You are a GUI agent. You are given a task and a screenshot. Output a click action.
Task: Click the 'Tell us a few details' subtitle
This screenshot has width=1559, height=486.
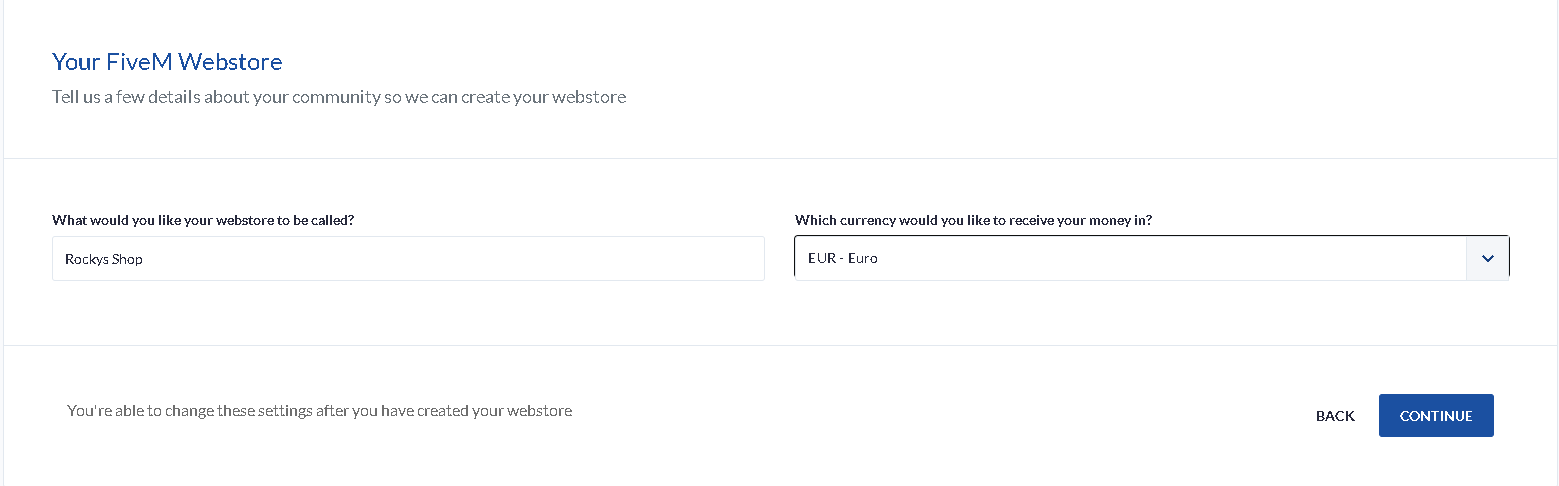click(x=339, y=97)
